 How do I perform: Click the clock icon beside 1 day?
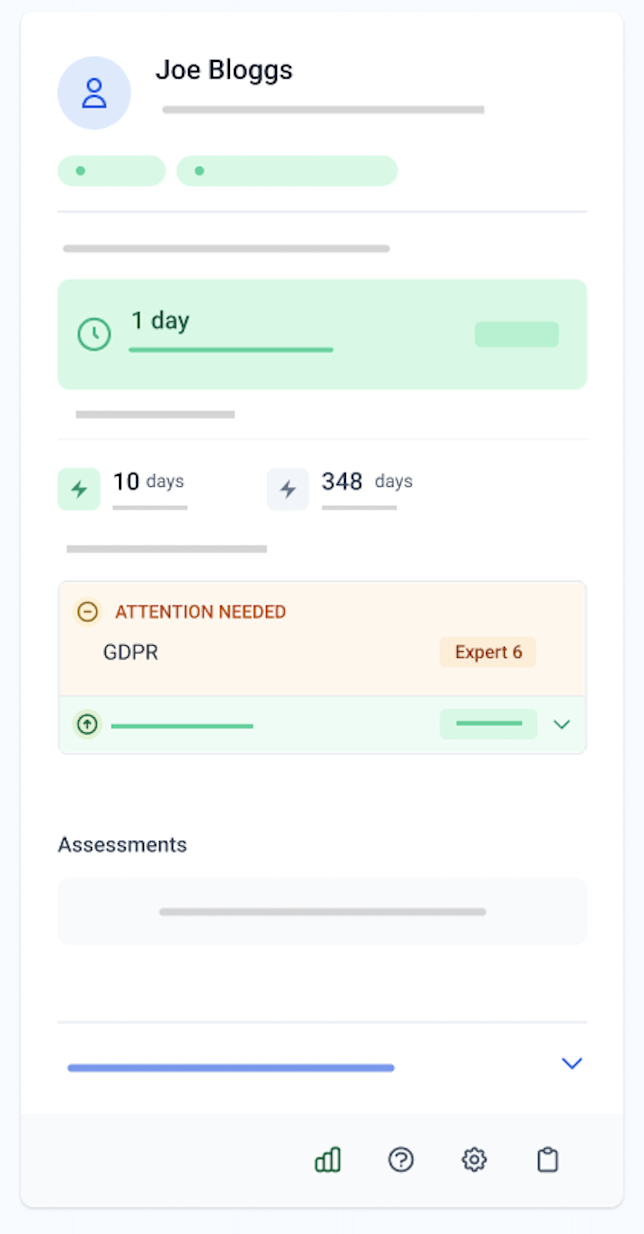[x=94, y=334]
